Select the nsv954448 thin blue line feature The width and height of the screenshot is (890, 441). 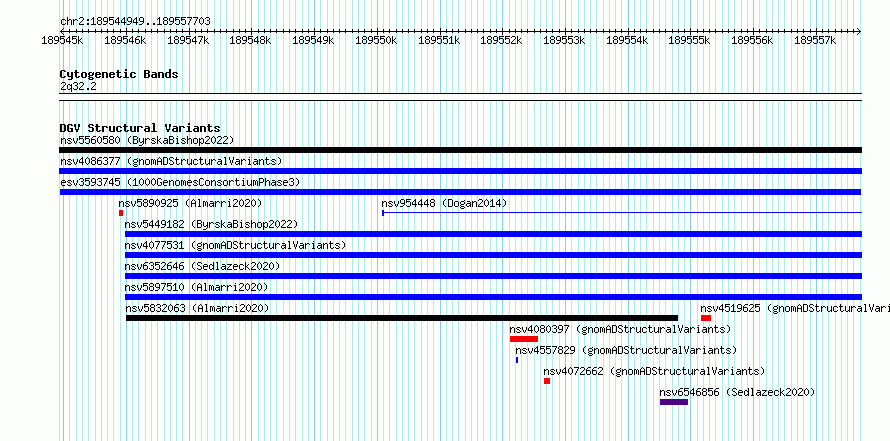622,213
